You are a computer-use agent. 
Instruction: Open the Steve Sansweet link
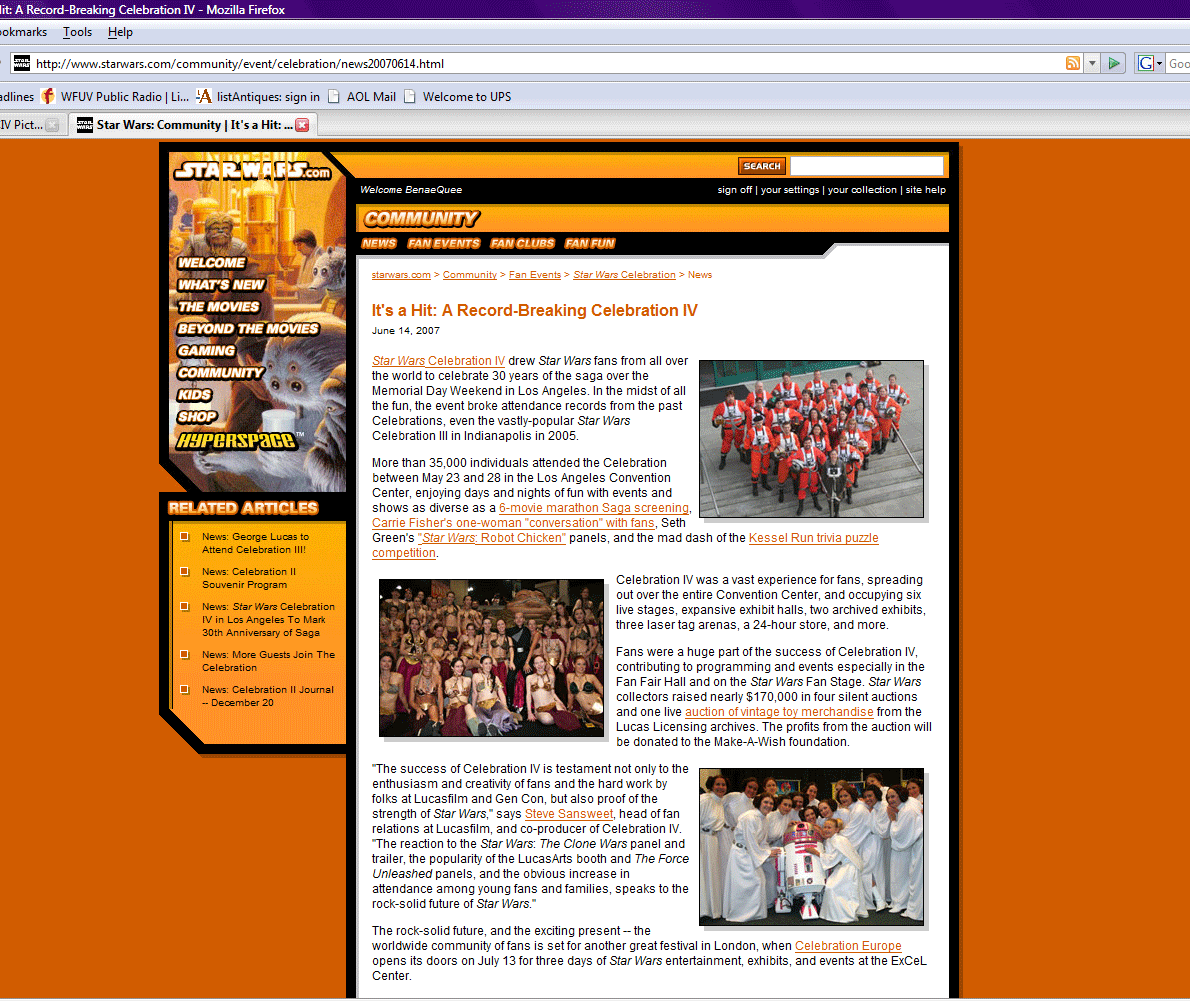[x=568, y=814]
